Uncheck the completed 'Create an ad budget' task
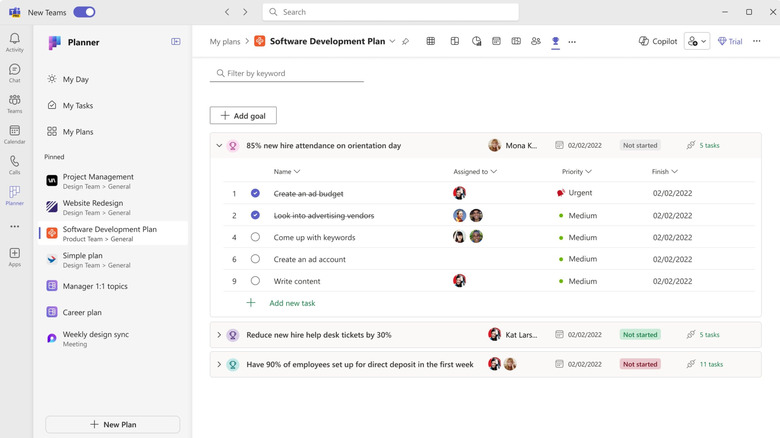The image size is (780, 438). pyautogui.click(x=255, y=193)
